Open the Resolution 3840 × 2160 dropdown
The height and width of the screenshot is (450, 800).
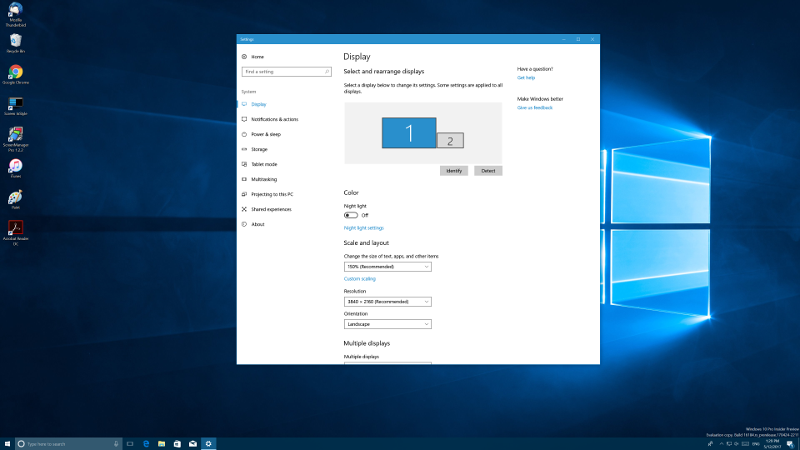tap(387, 302)
